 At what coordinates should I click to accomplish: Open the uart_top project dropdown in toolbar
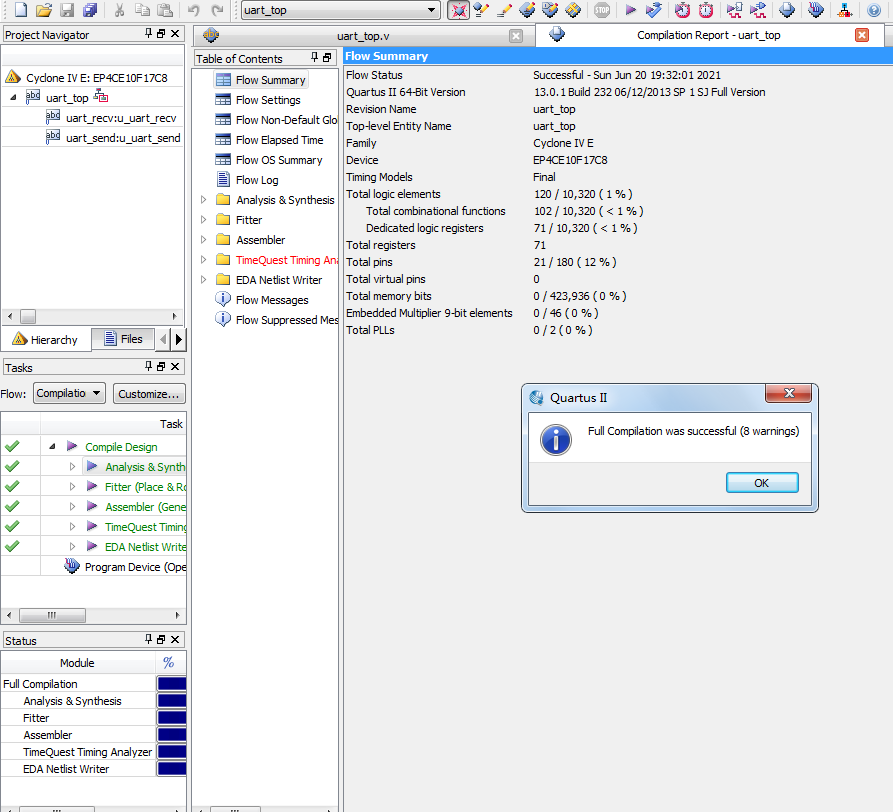coord(340,10)
